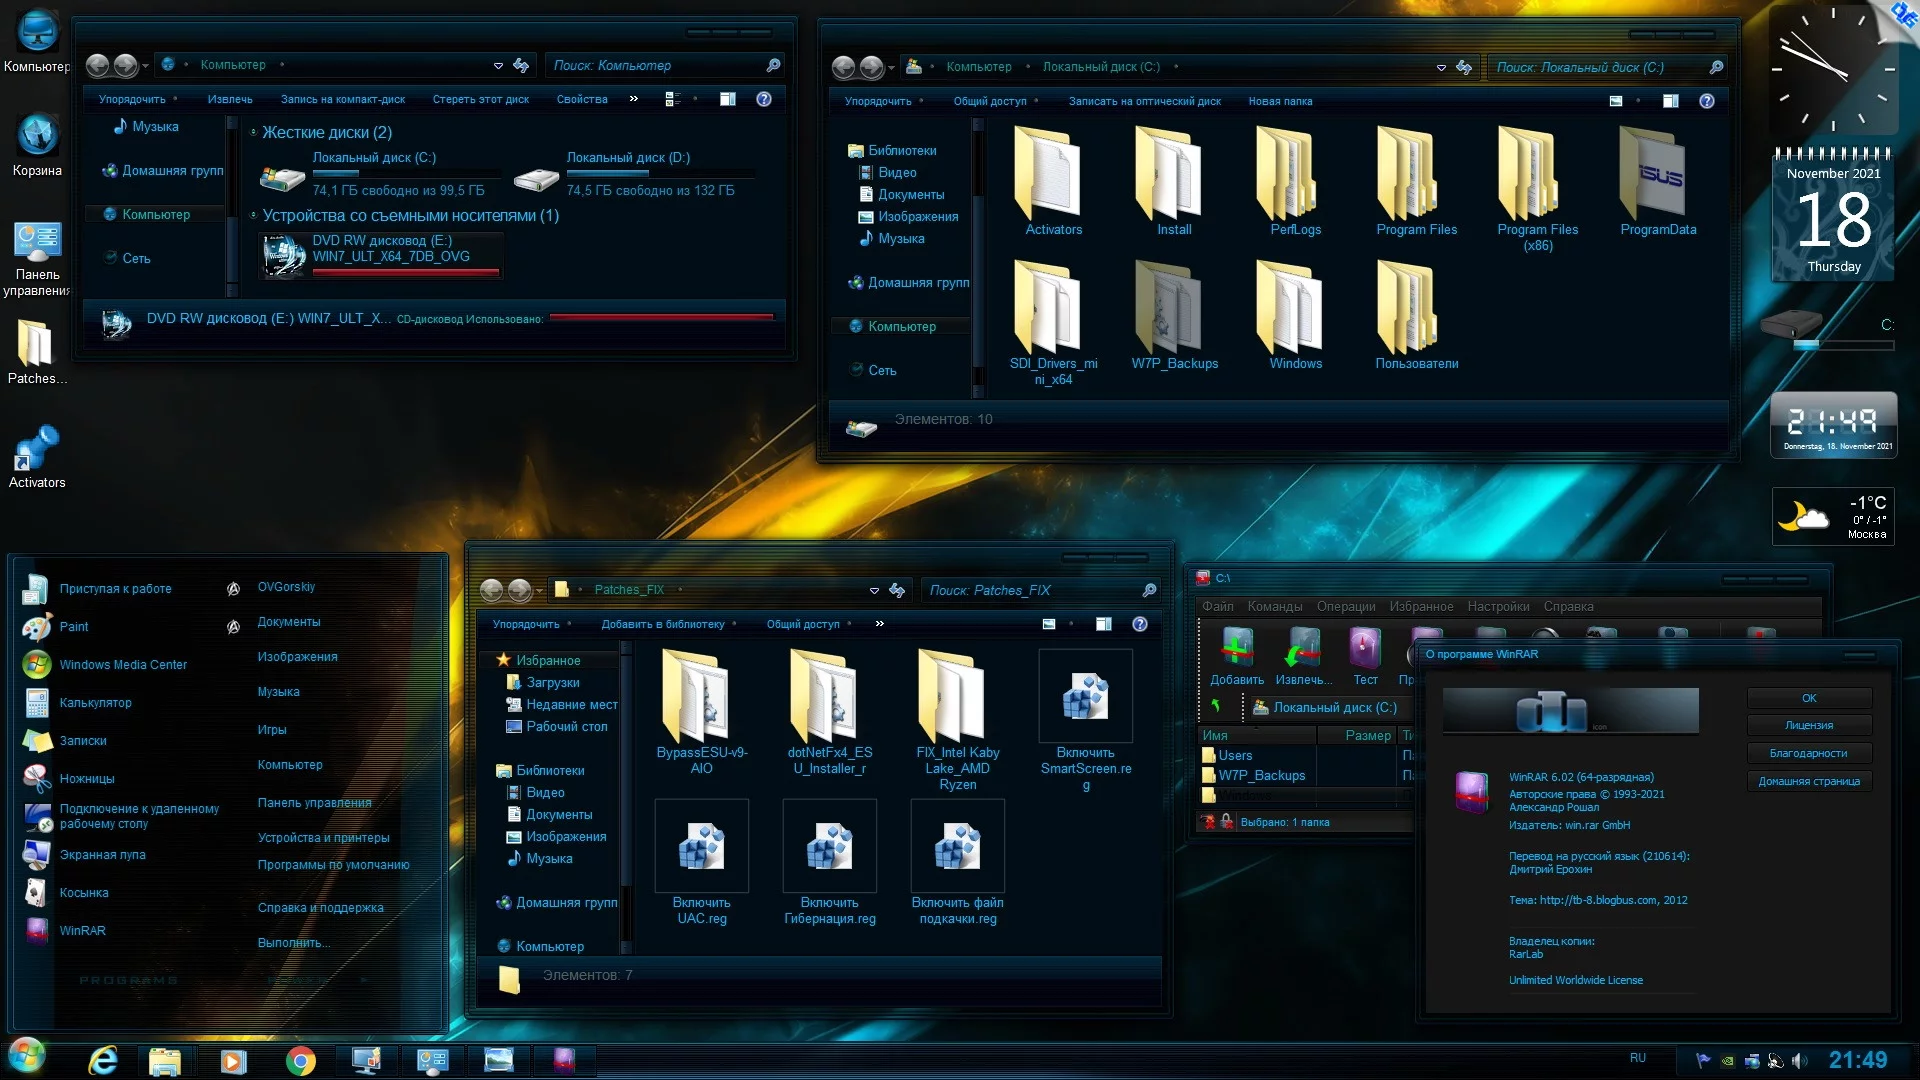This screenshot has height=1080, width=1920.
Task: Open the Настройки menu in WinRAR
Action: [x=1498, y=606]
